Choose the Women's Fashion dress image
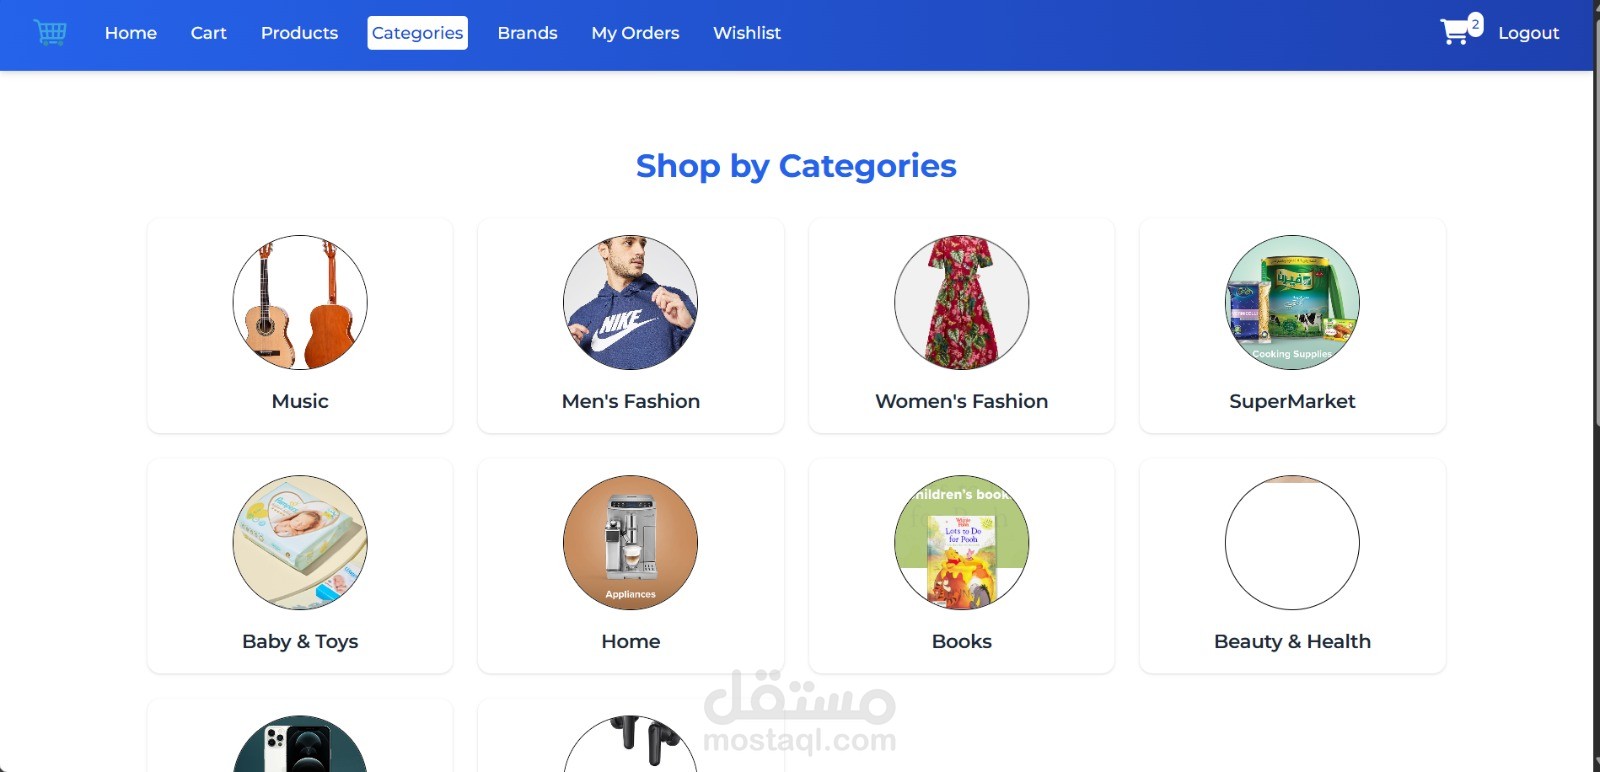This screenshot has width=1600, height=772. click(x=961, y=302)
